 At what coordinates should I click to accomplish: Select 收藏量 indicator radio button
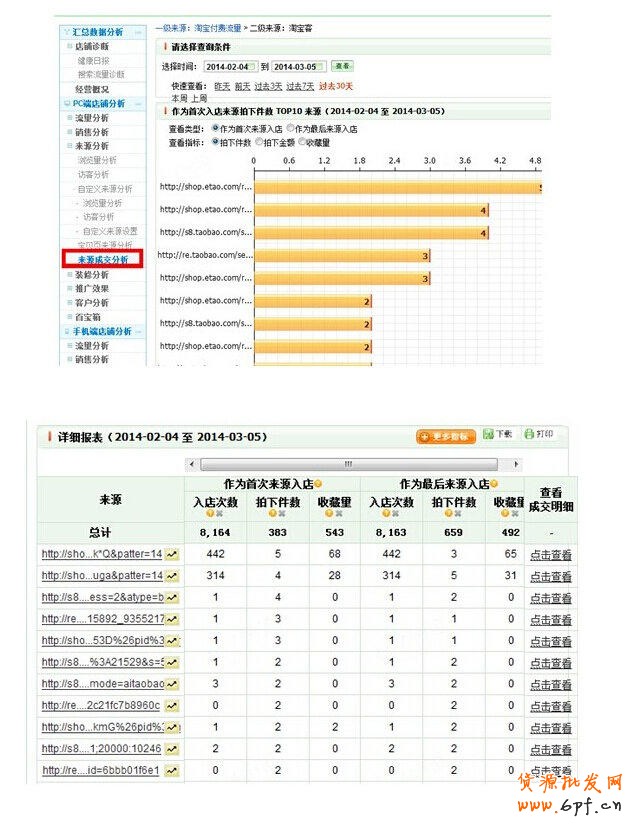(x=299, y=143)
